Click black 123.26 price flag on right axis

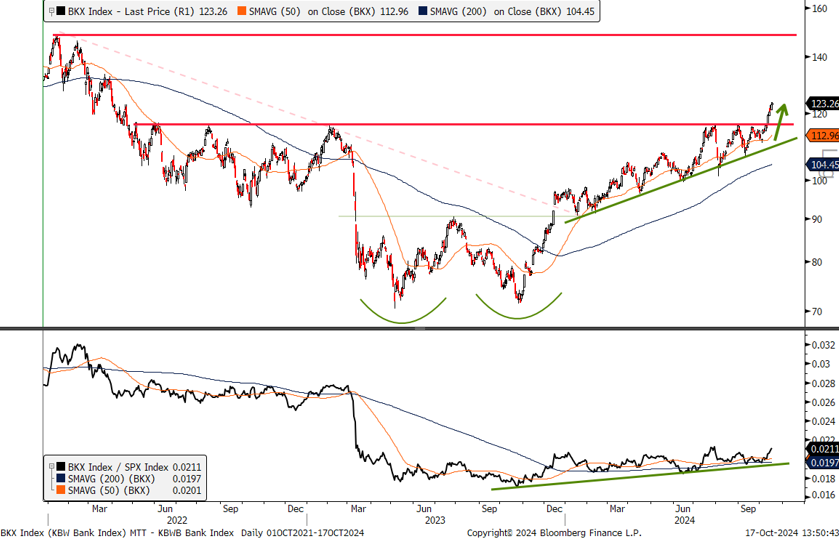coord(822,104)
